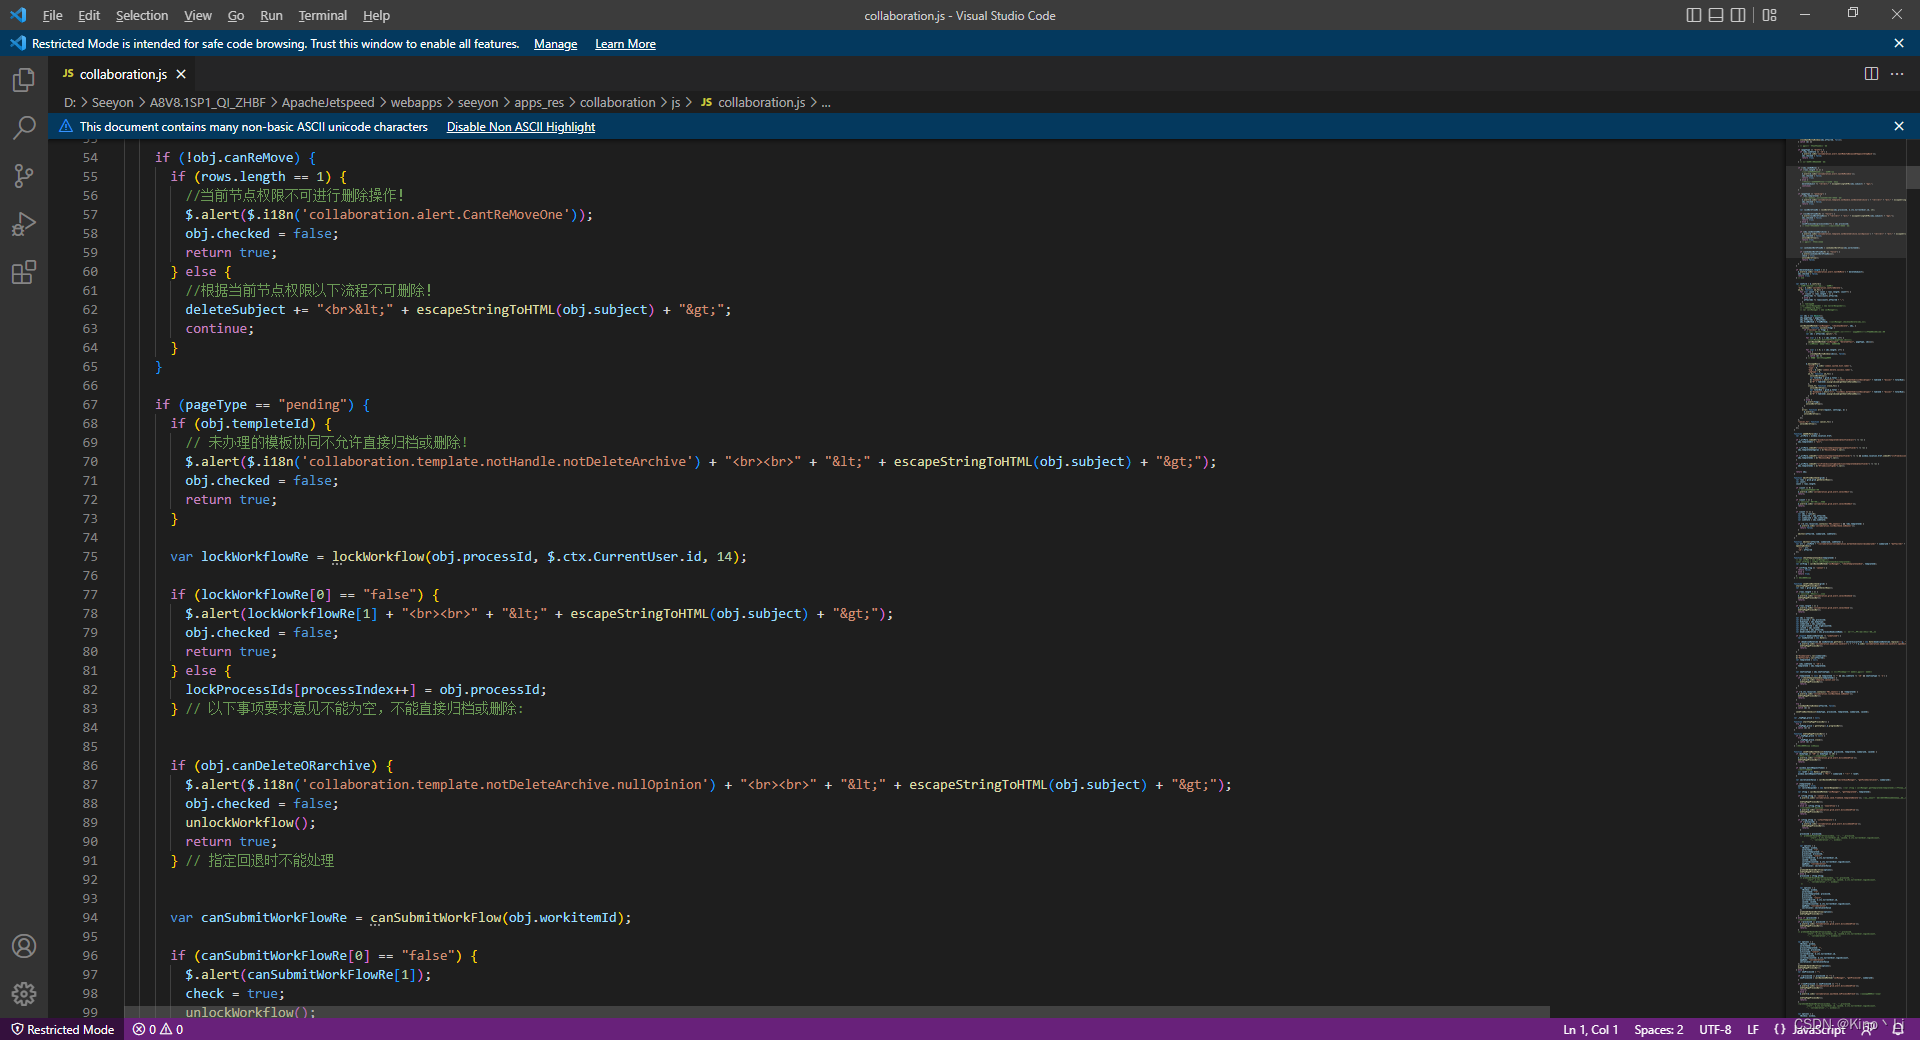Screen dimensions: 1920x1040
Task: Open the Accounts menu icon
Action: pos(24,946)
